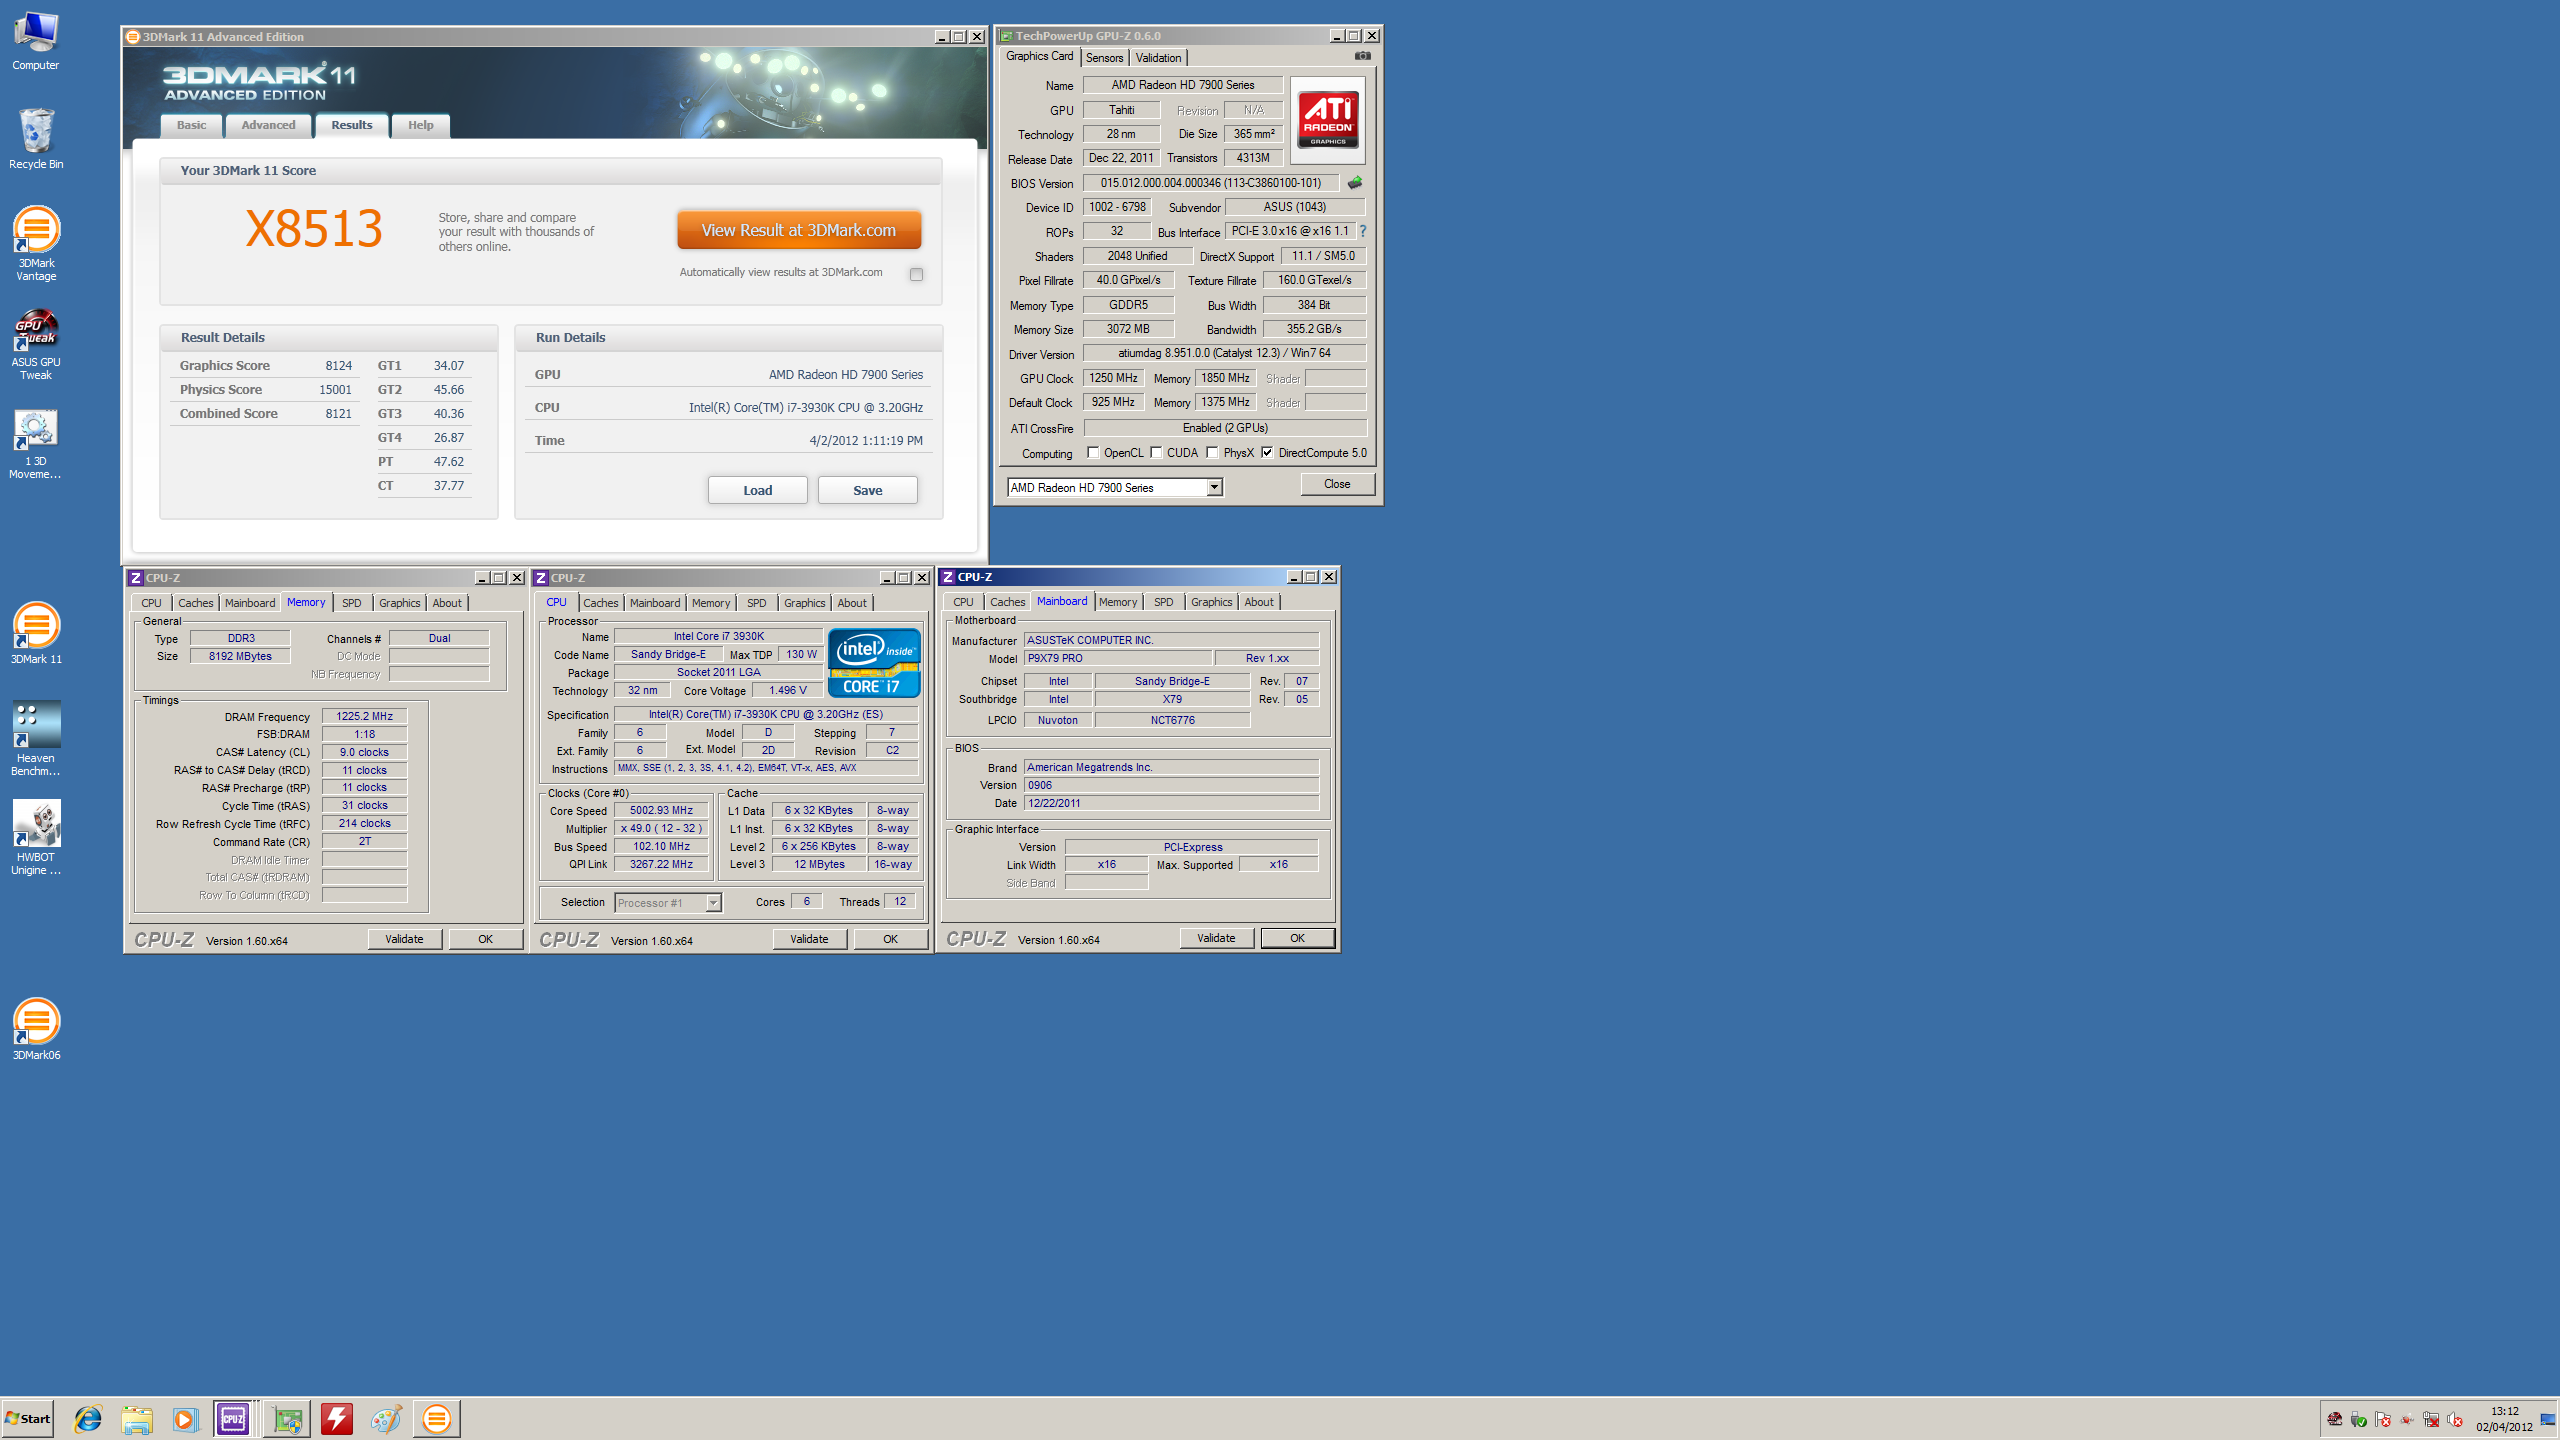This screenshot has width=2560, height=1440.
Task: Launch the 3DMark 11 desktop shortcut
Action: (x=36, y=633)
